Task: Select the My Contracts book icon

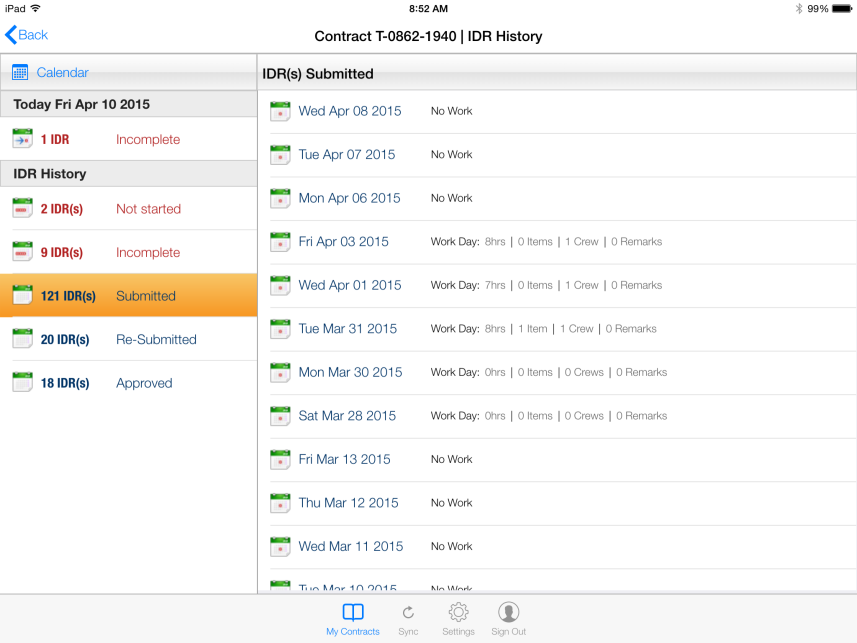Action: tap(353, 613)
